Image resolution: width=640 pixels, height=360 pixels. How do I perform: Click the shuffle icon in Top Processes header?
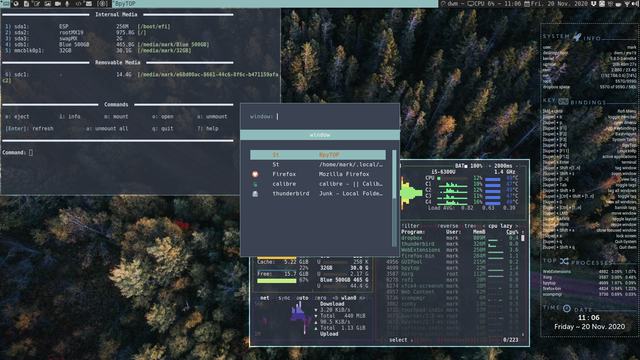click(564, 261)
